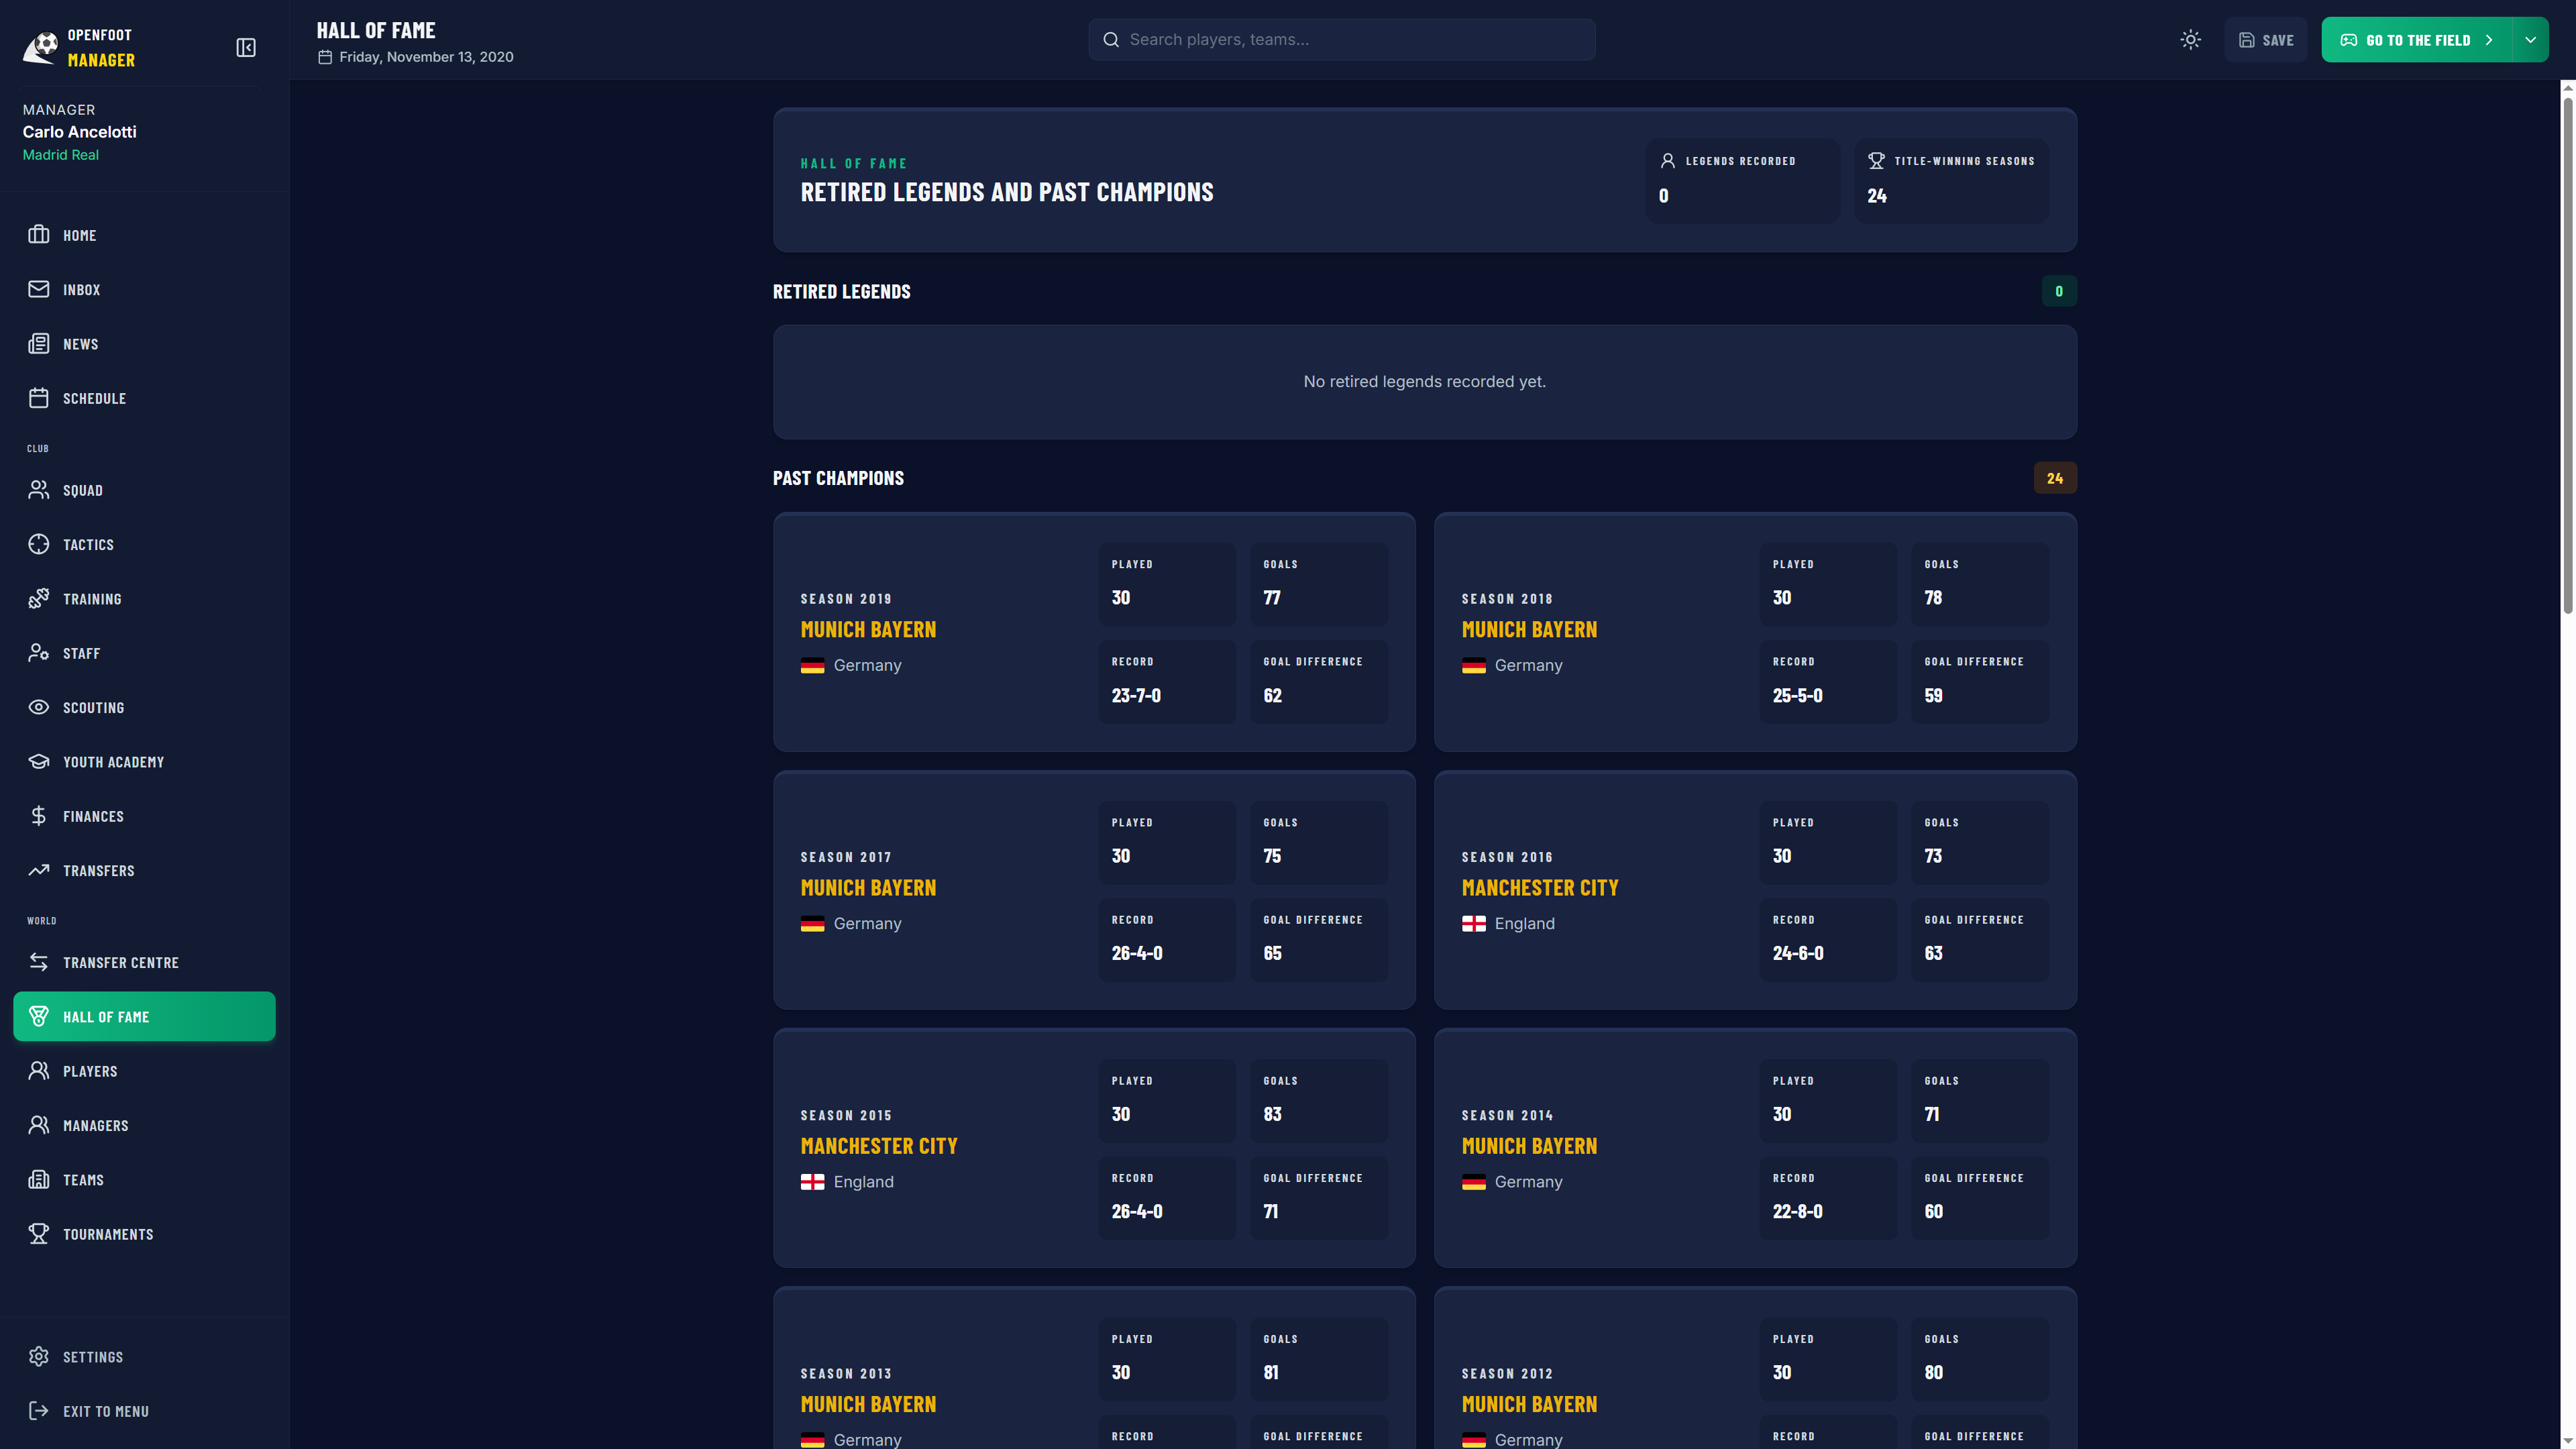Focus the Search players, teams field
Image resolution: width=2576 pixels, height=1449 pixels.
tap(1342, 40)
